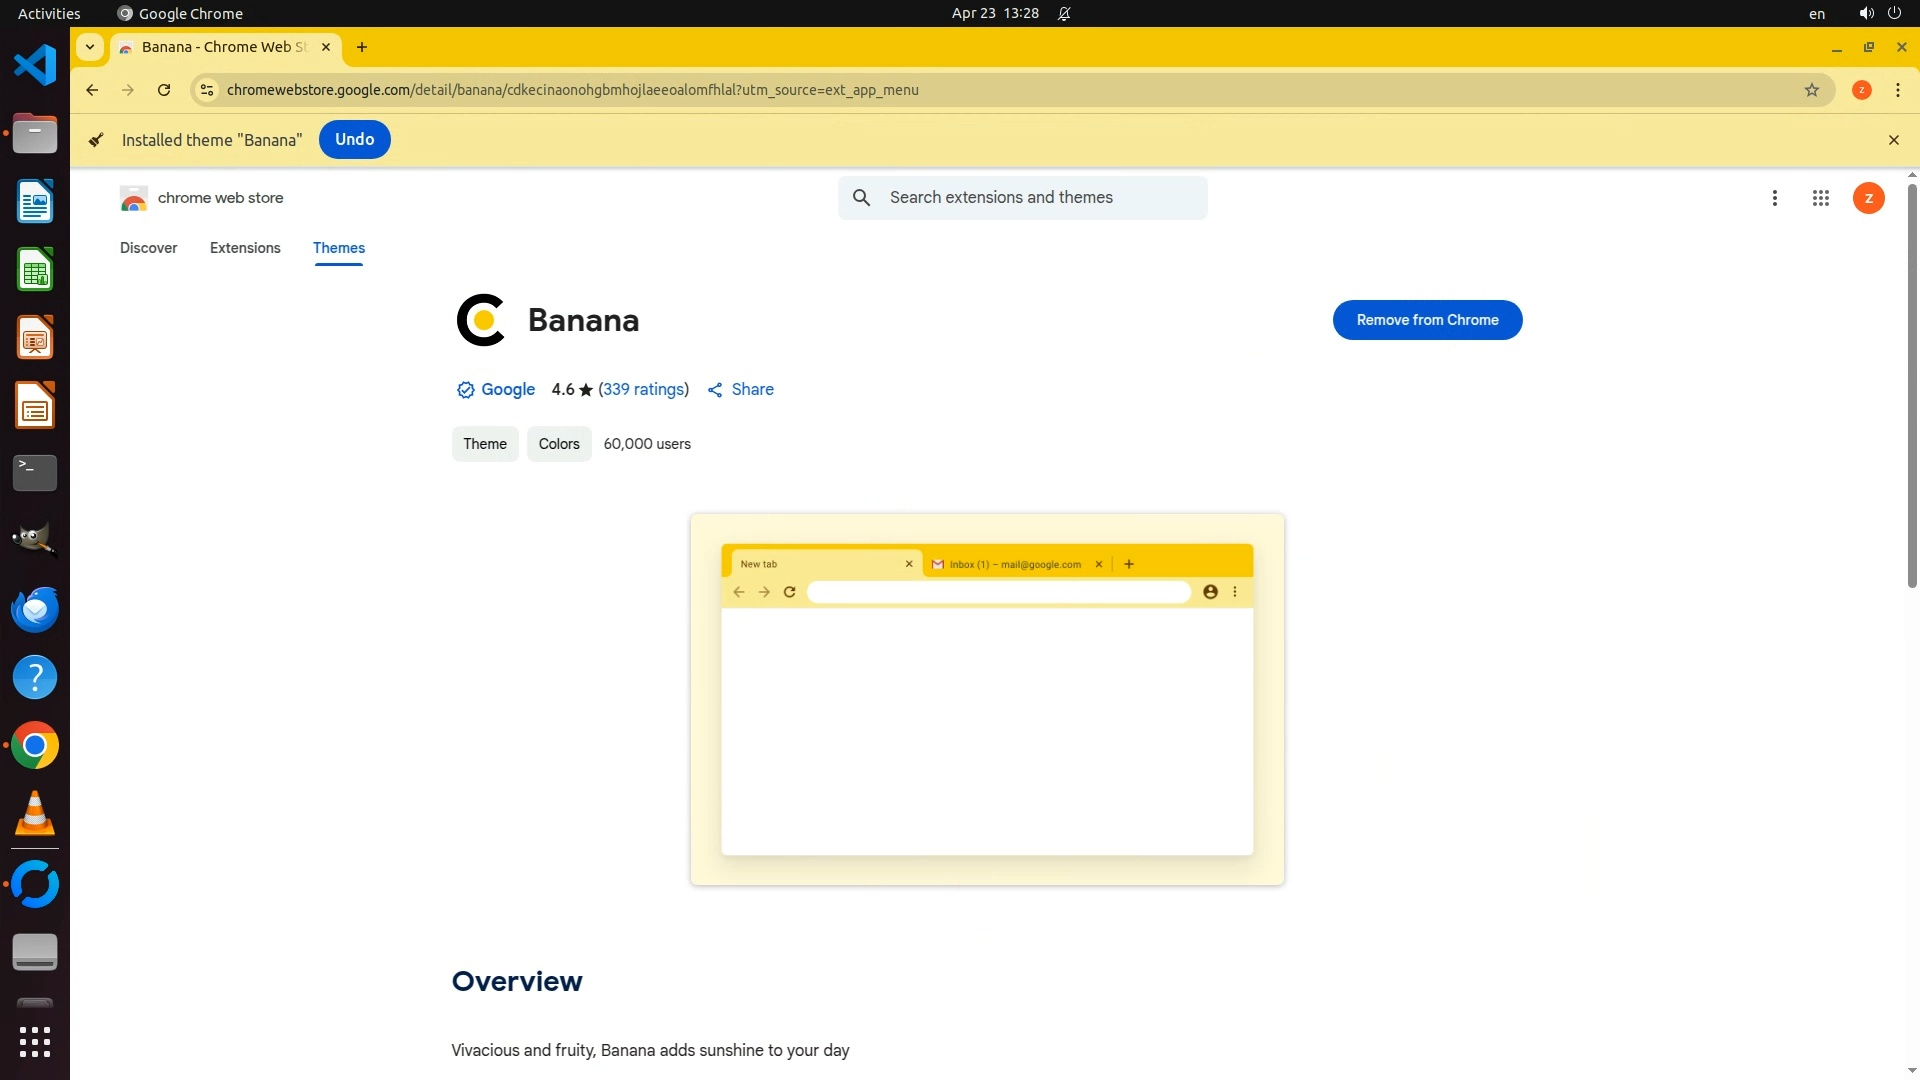1920x1080 pixels.
Task: Click the bookmark star icon
Action: (x=1811, y=90)
